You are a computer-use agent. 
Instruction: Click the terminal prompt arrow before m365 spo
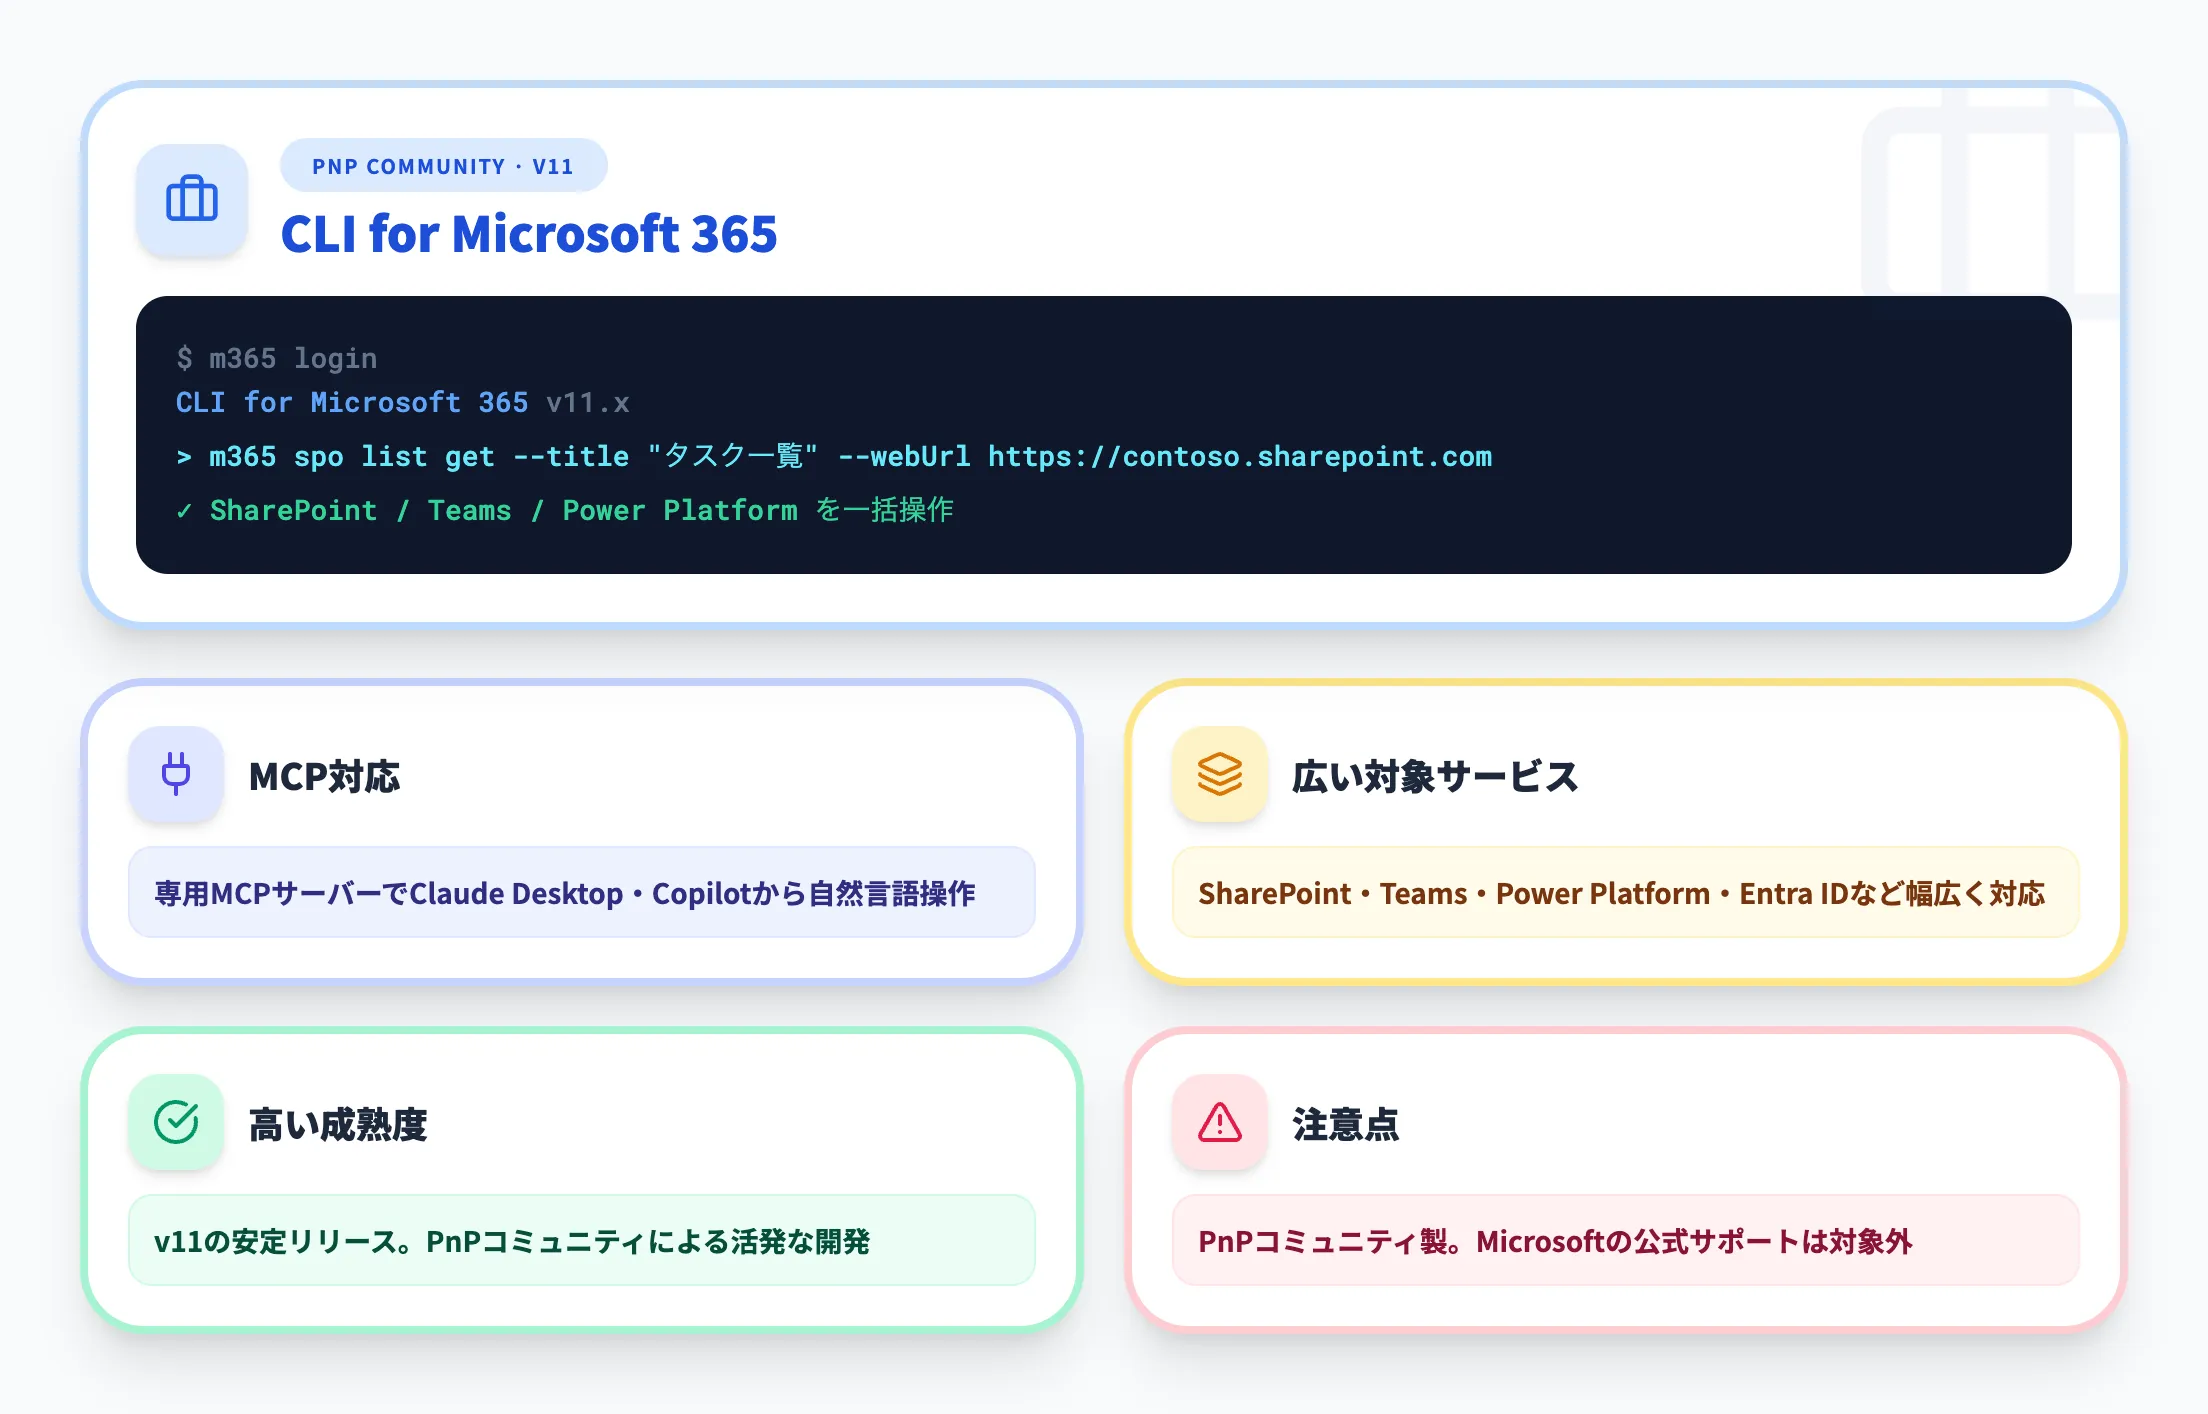point(183,456)
